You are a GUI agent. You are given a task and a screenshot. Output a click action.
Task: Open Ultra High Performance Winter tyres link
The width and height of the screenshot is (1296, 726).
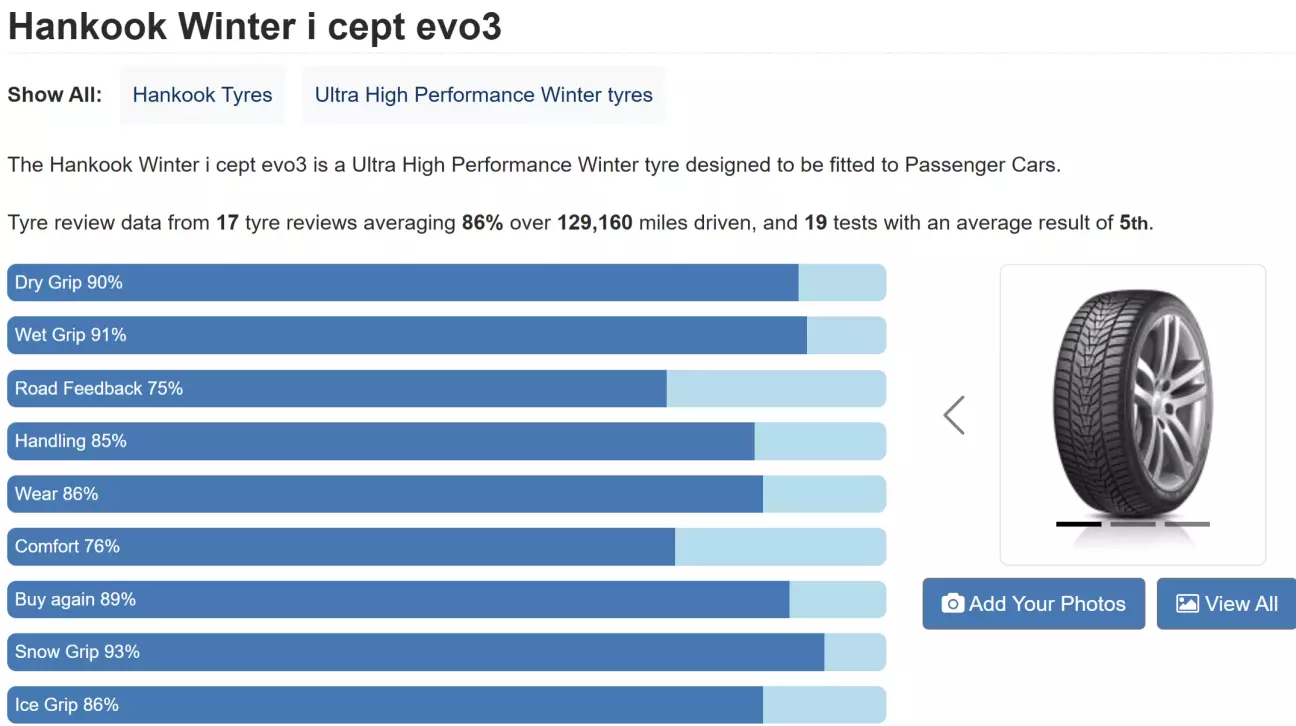(x=483, y=95)
